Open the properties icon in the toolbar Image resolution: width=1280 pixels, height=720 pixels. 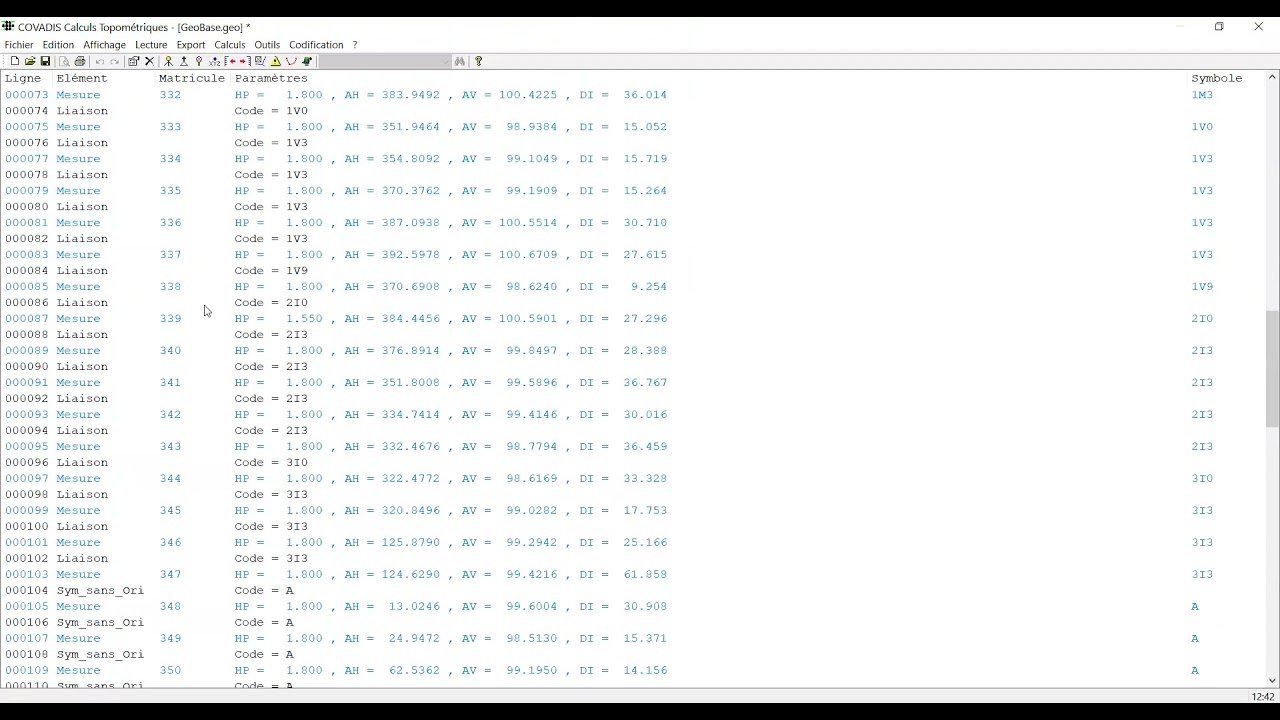133,61
